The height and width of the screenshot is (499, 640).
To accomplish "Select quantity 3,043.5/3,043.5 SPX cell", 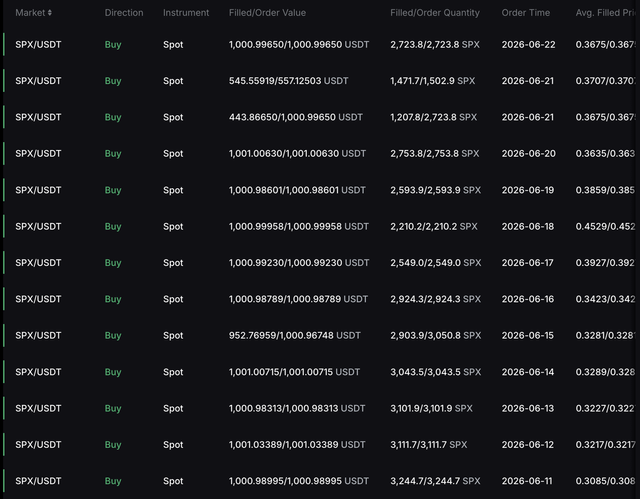I will (435, 372).
